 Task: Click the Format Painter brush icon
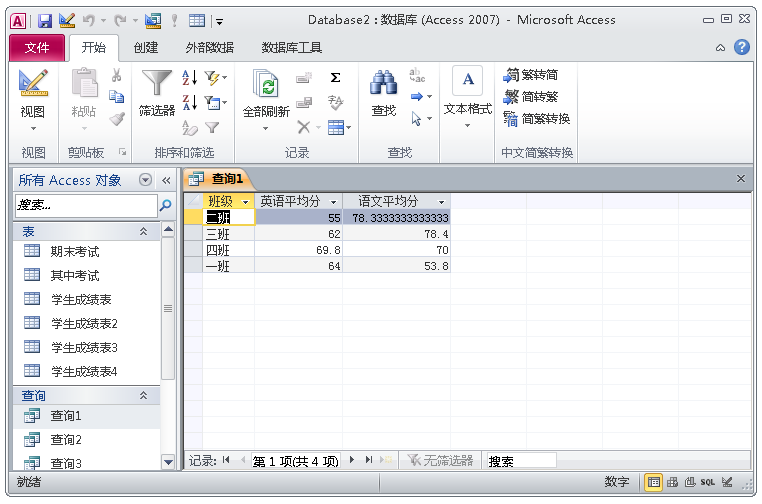coord(117,119)
